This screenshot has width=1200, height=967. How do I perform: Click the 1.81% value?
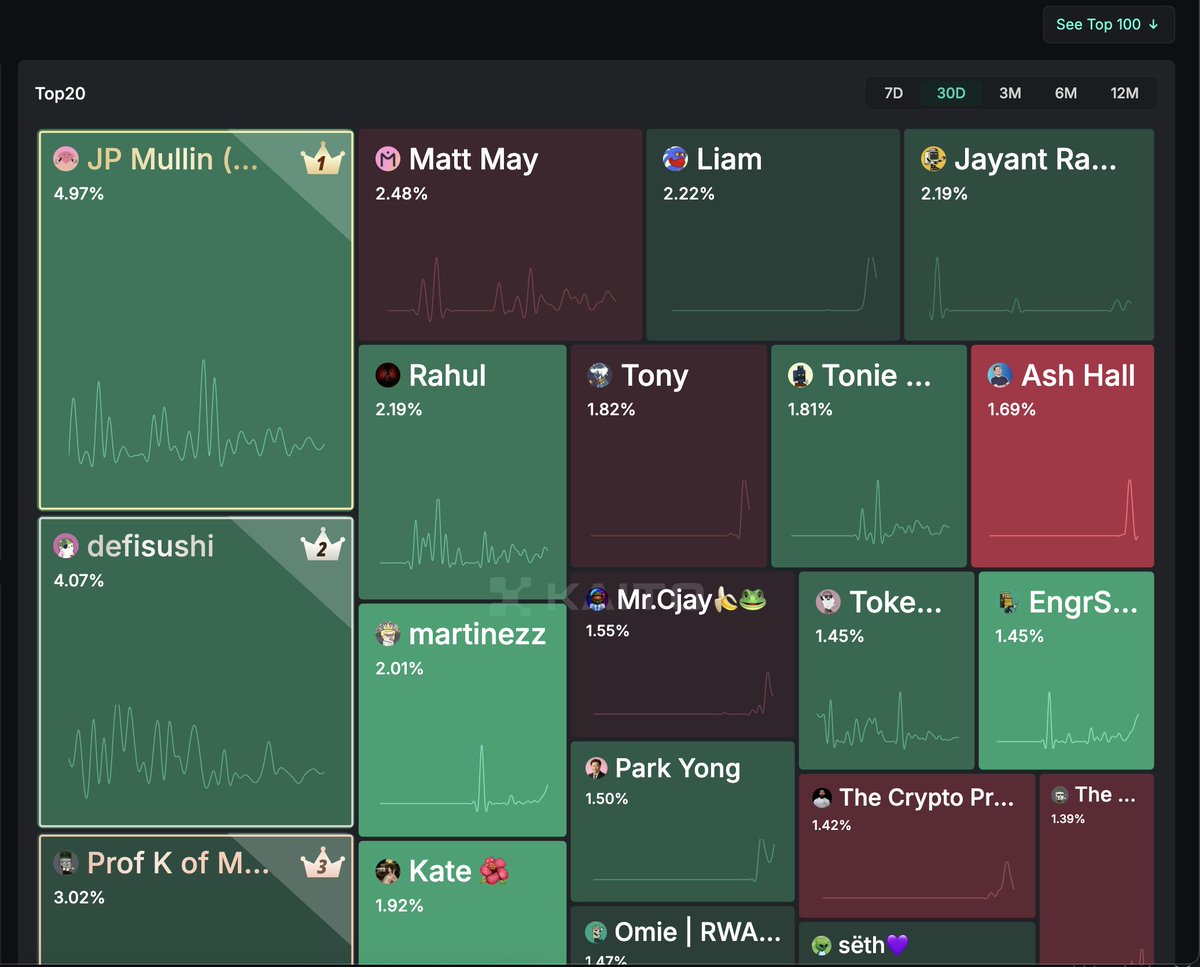[812, 409]
